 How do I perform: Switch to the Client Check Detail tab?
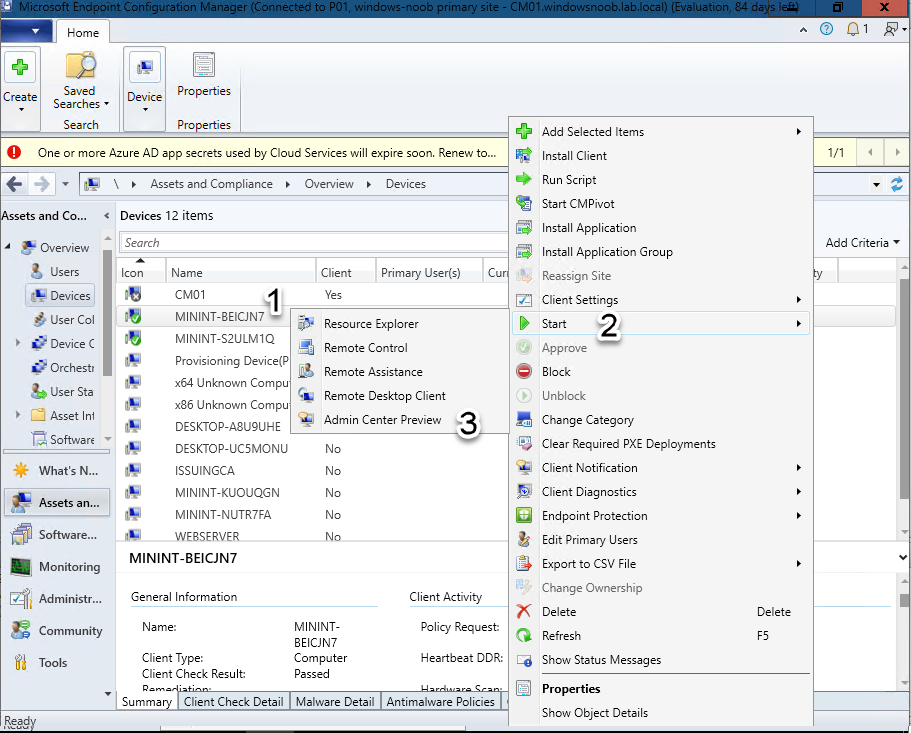coord(234,702)
